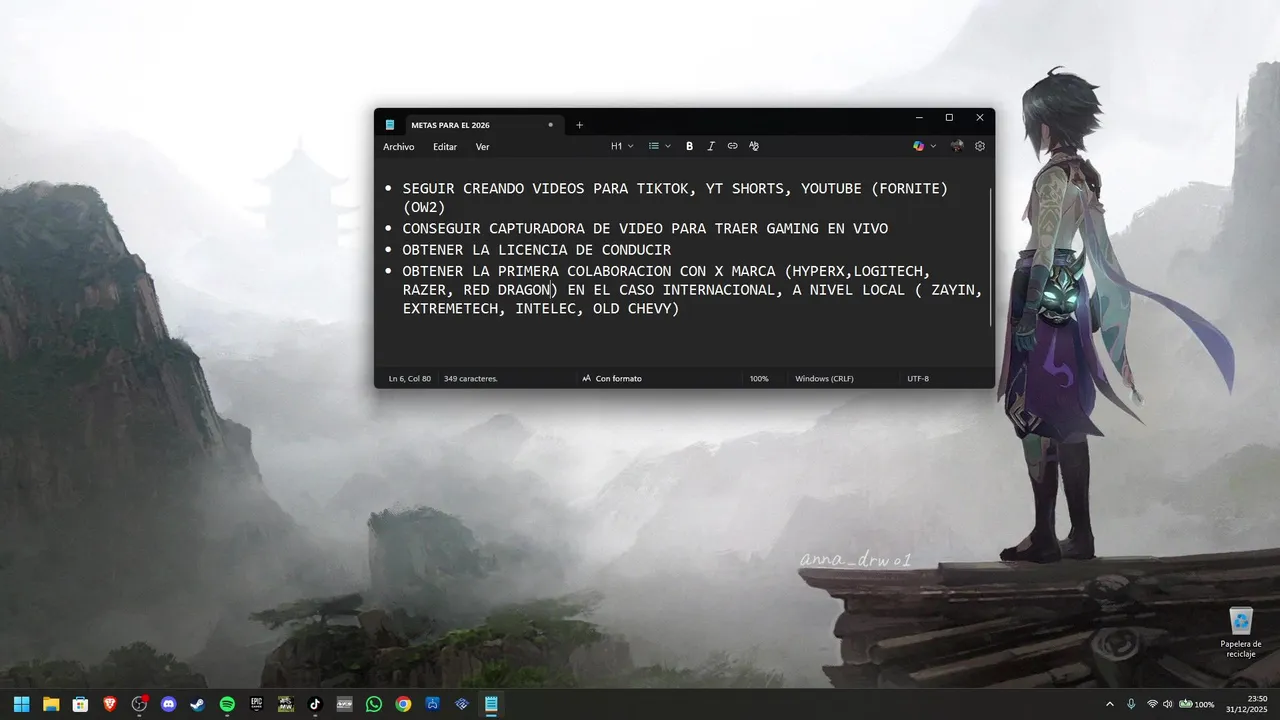Click the microphone tray icon
Screen dimensions: 1280x720
tap(1131, 704)
